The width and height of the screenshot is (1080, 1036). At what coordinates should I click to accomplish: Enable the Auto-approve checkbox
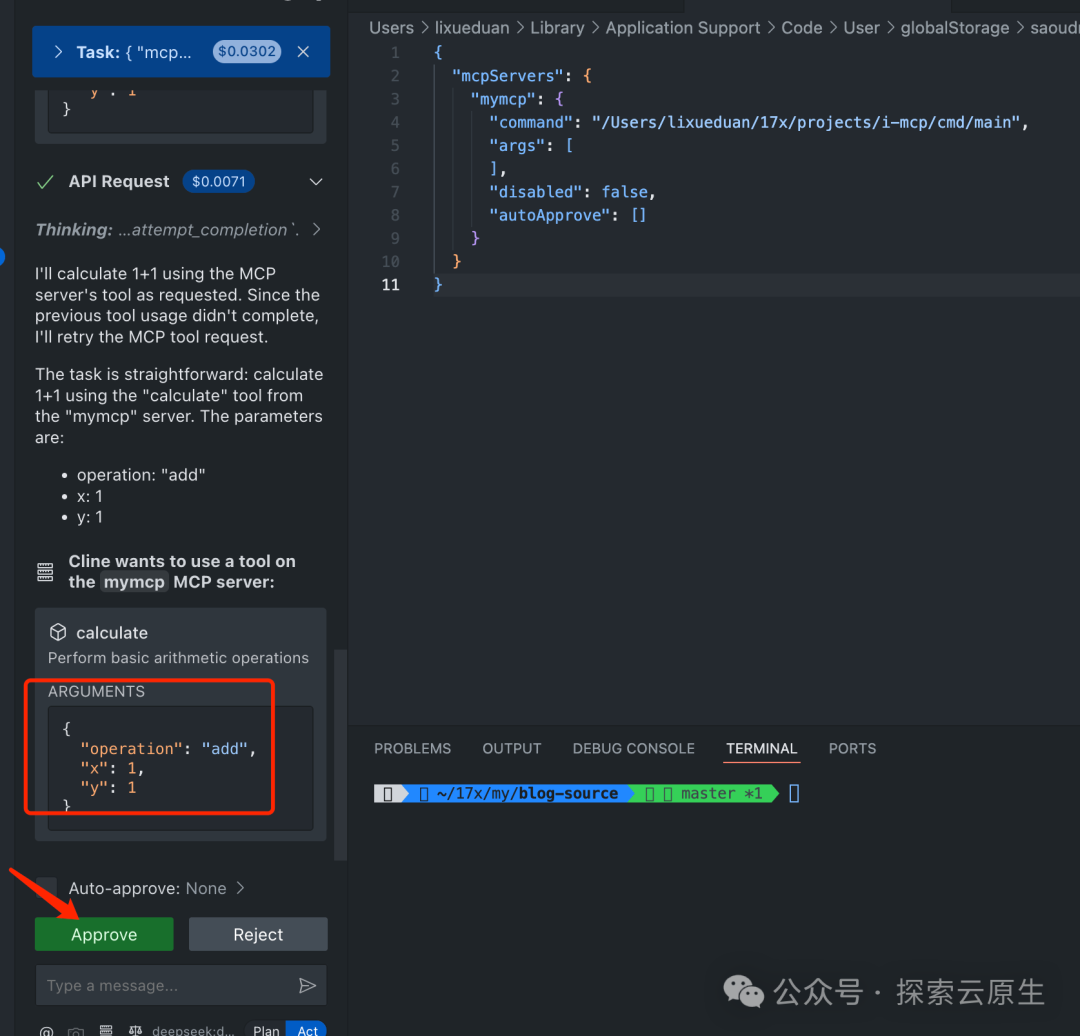(x=47, y=888)
